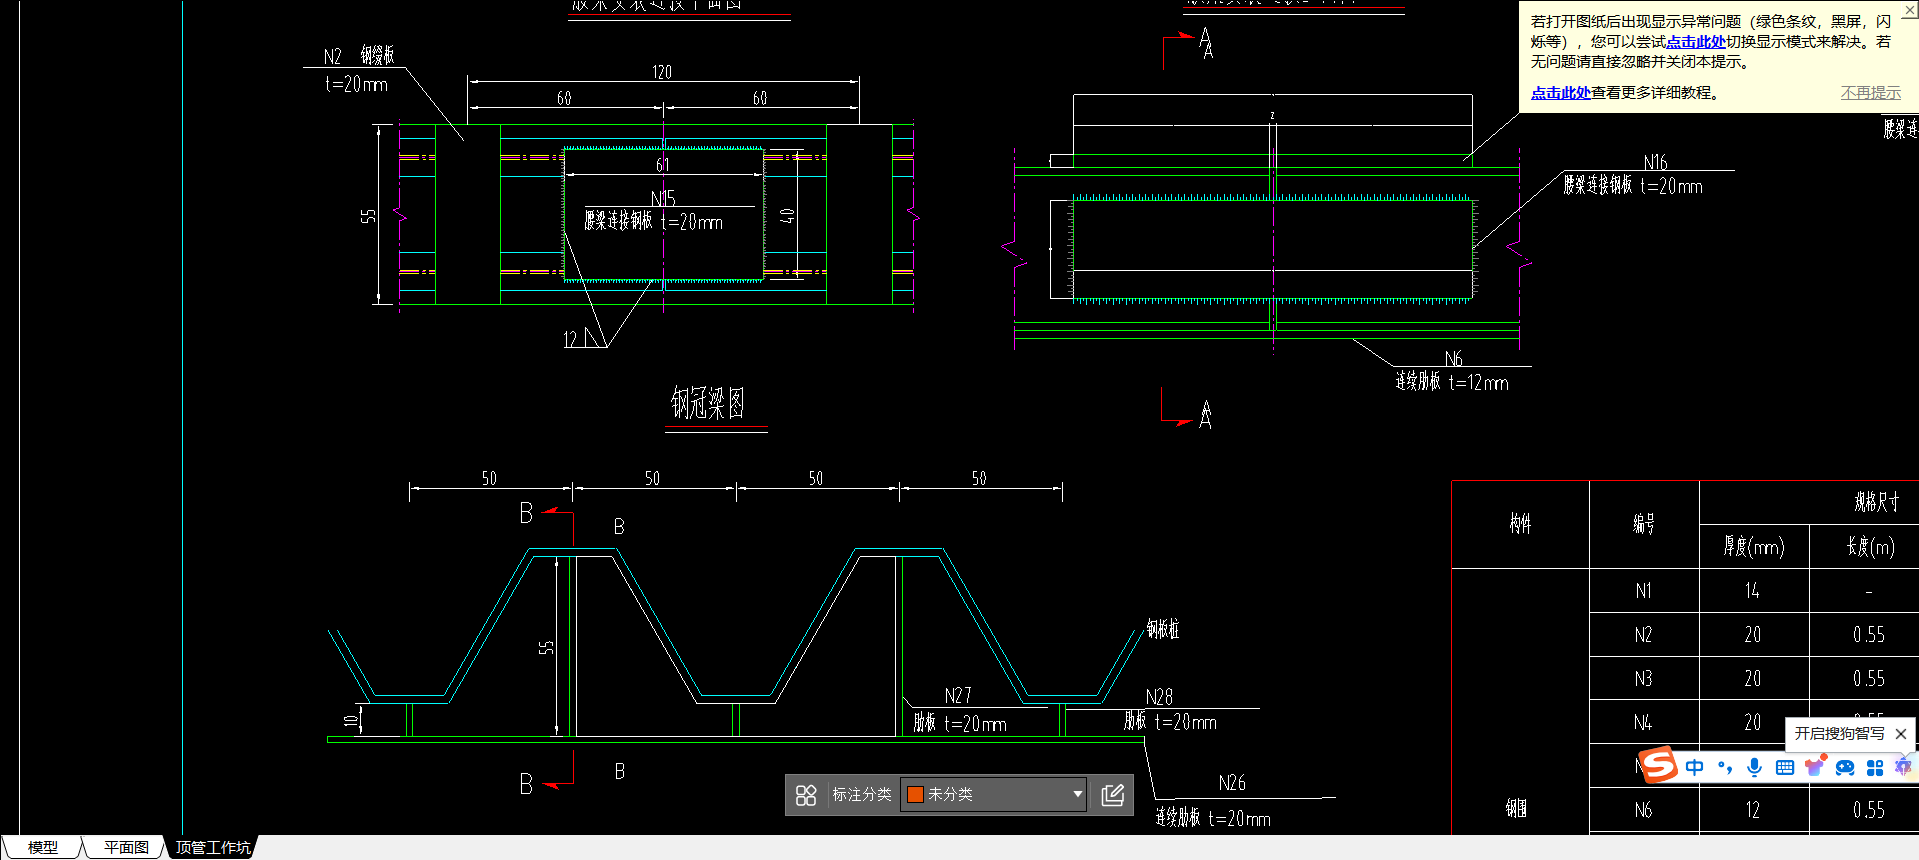The image size is (1919, 860).
Task: Close the 开启搜狗智写 tooltip
Action: (1901, 734)
